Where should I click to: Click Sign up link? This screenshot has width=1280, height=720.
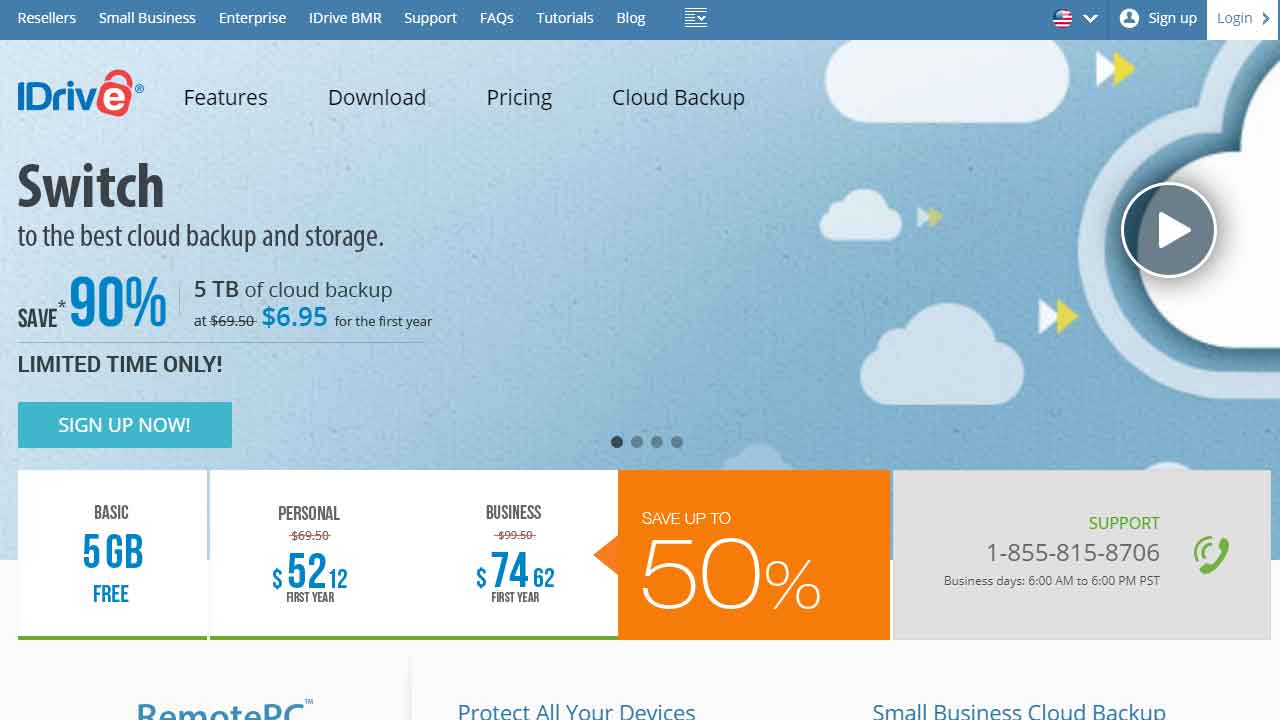tap(1172, 18)
